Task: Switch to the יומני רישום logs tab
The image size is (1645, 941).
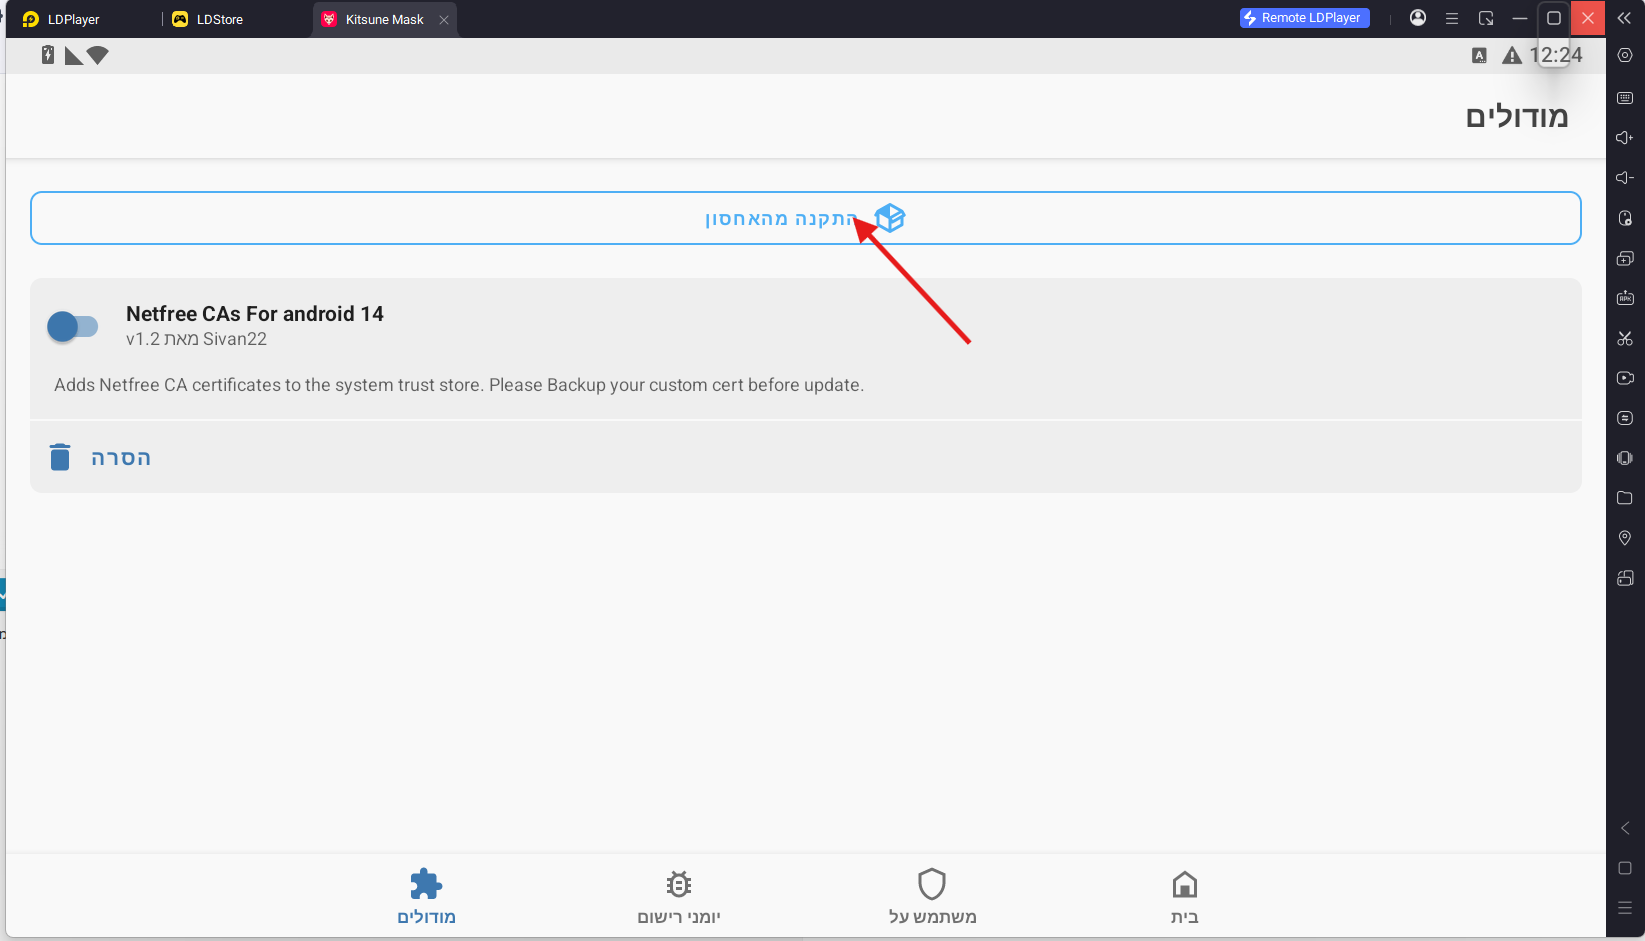Action: (x=679, y=896)
